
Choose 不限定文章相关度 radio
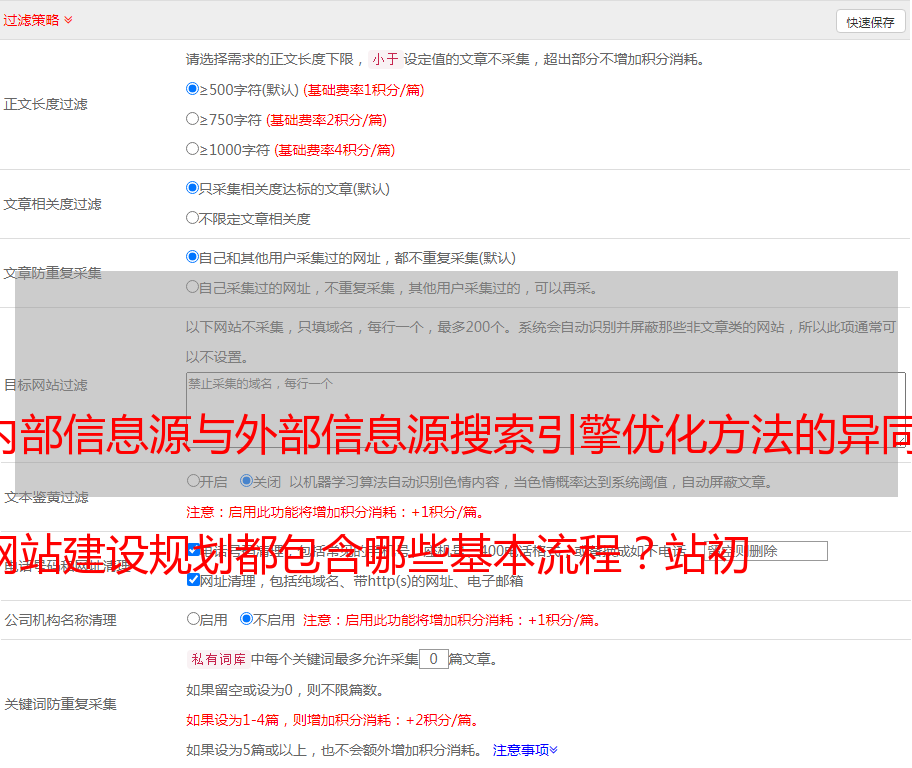point(193,218)
